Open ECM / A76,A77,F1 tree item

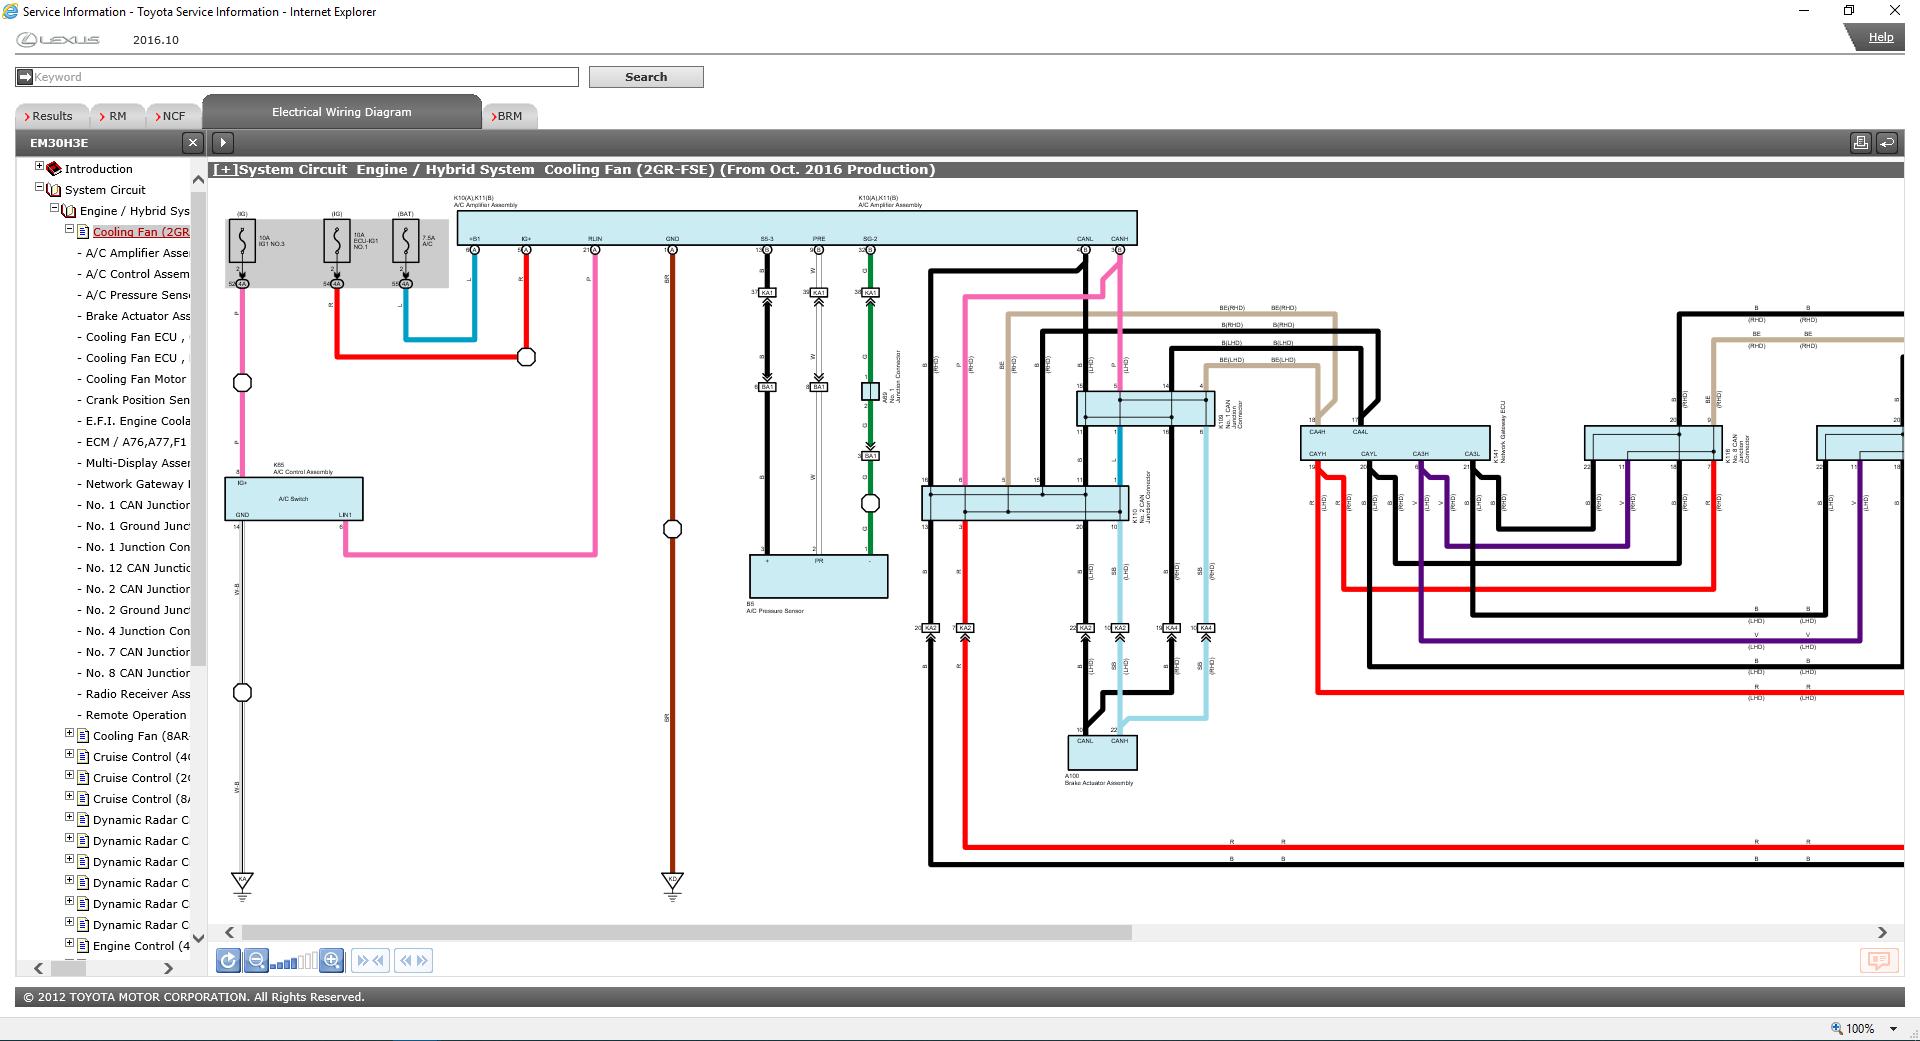(136, 442)
